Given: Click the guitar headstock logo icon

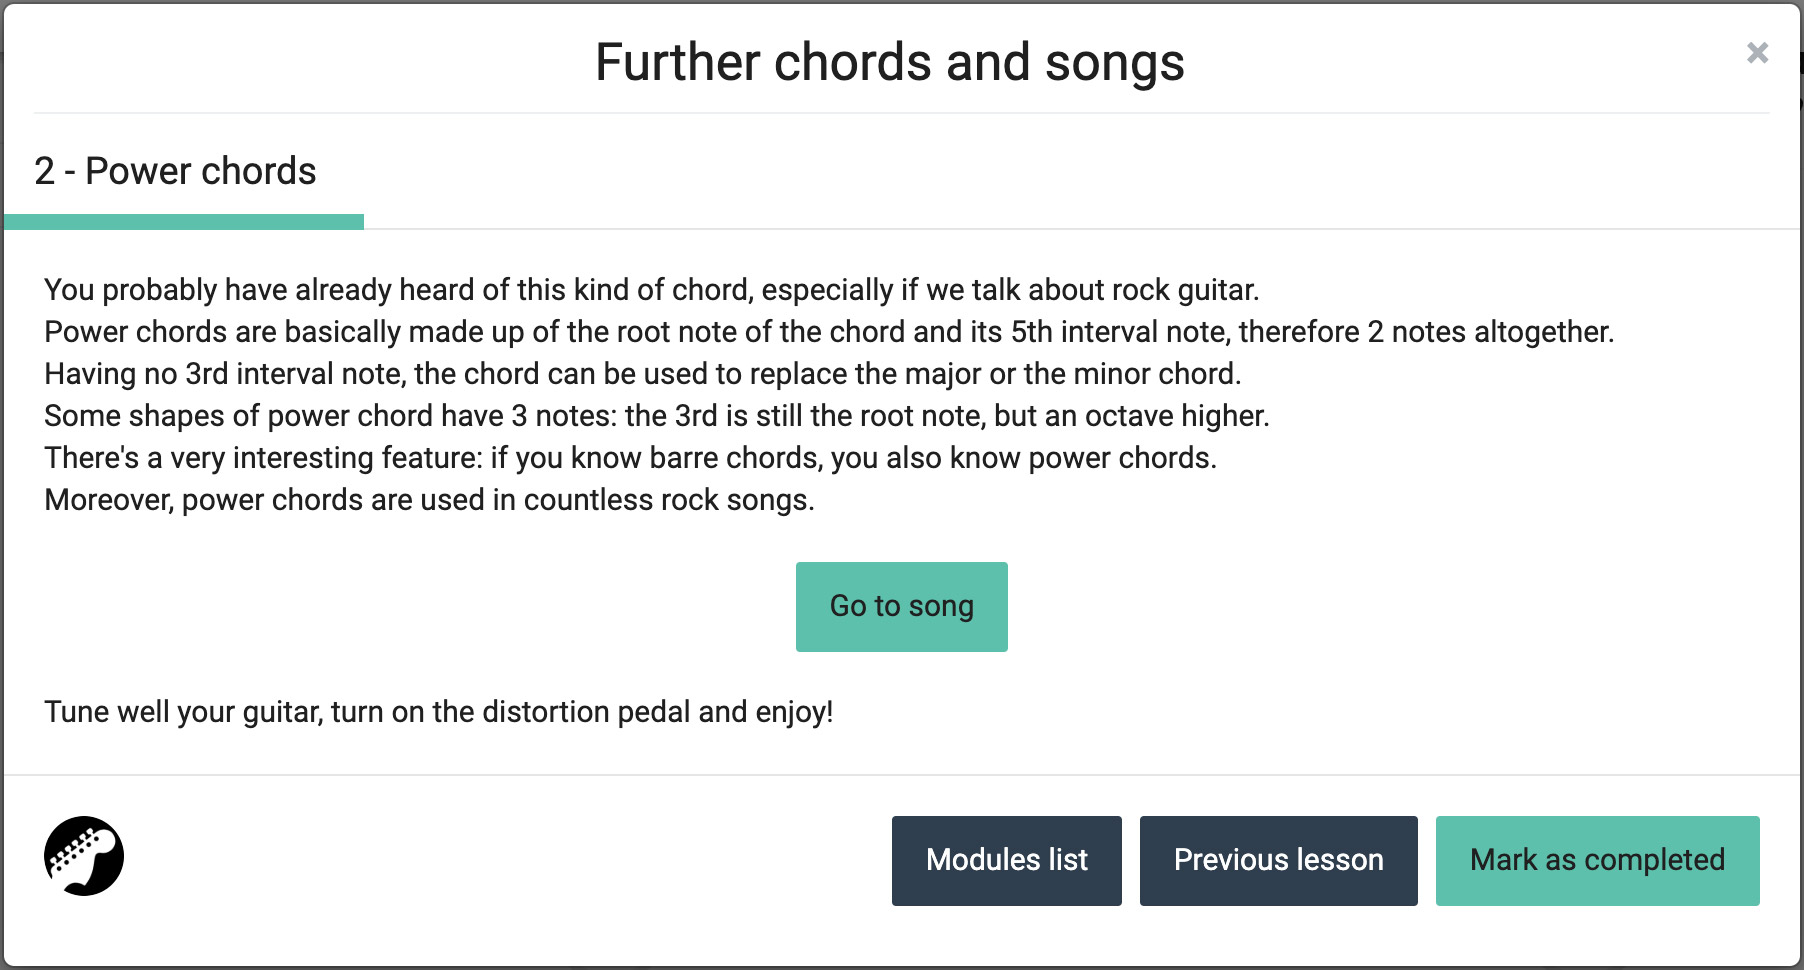Looking at the screenshot, I should 84,856.
